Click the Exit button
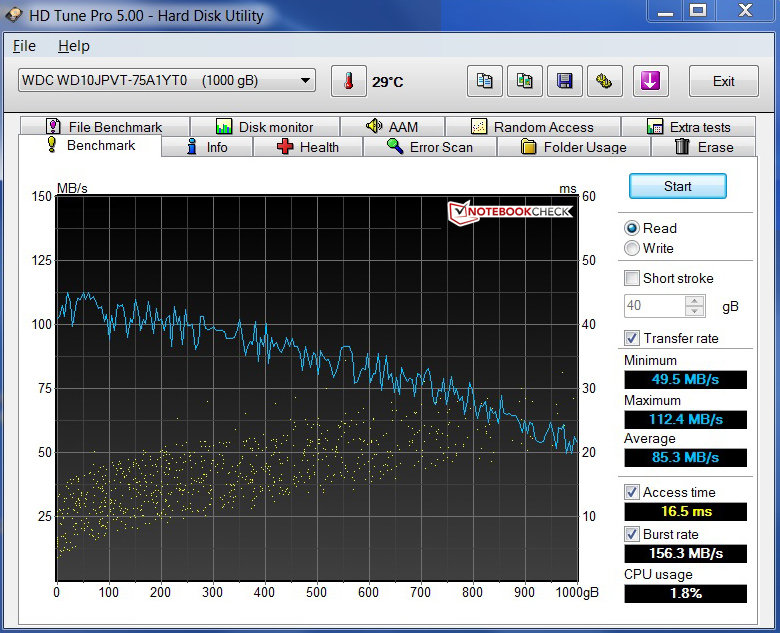Viewport: 780px width, 633px height. tap(723, 81)
